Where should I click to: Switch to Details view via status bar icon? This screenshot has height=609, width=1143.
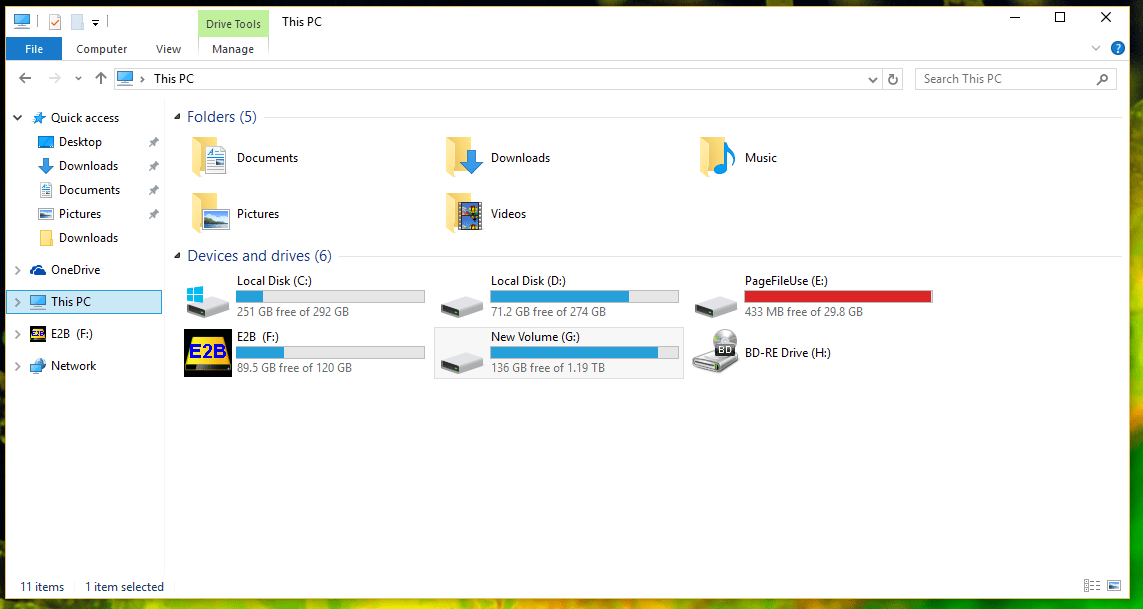pyautogui.click(x=1092, y=585)
